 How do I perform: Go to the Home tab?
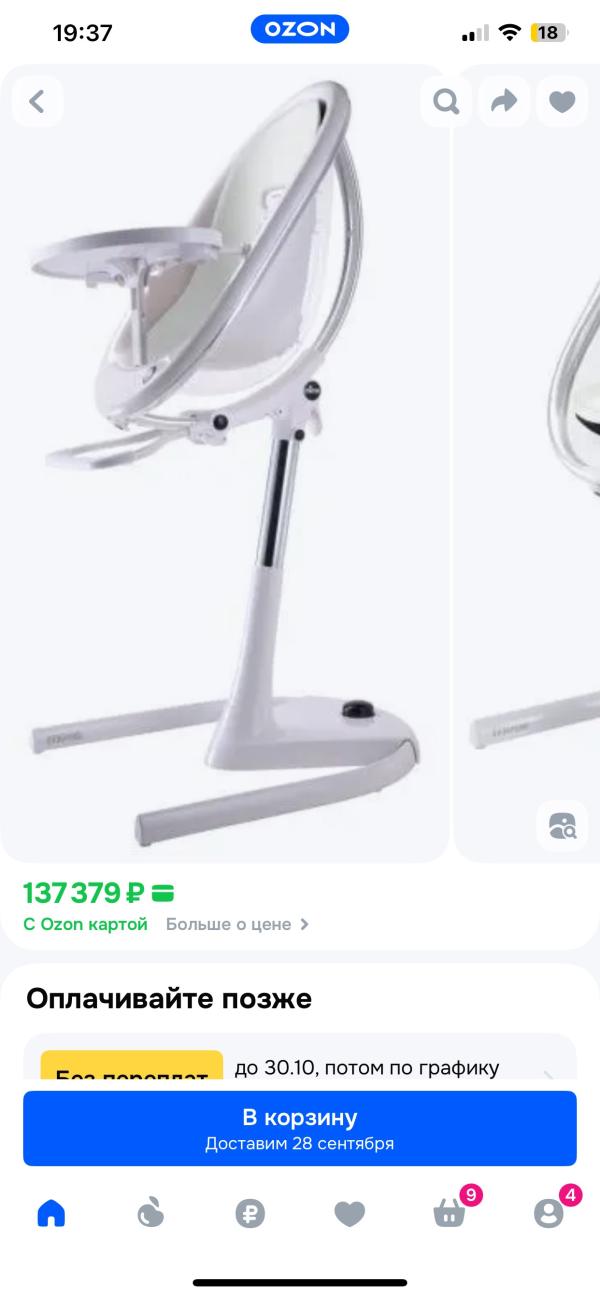click(x=51, y=1214)
